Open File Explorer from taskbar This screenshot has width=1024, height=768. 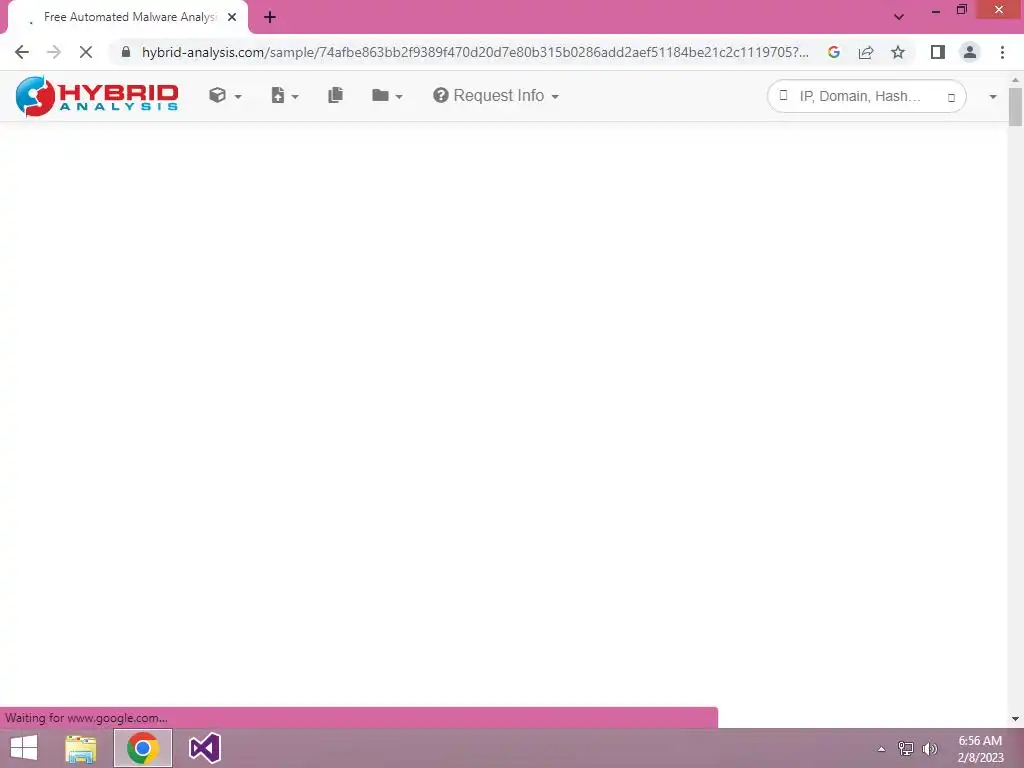point(81,748)
